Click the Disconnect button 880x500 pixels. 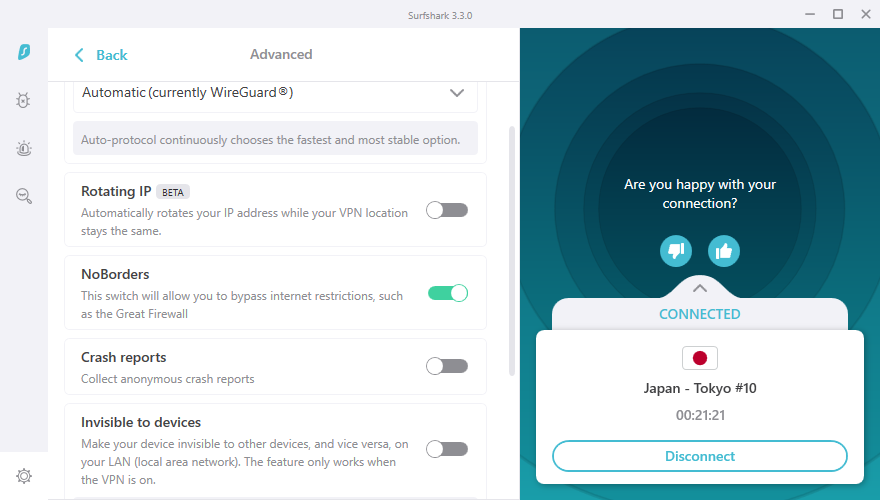tap(700, 456)
